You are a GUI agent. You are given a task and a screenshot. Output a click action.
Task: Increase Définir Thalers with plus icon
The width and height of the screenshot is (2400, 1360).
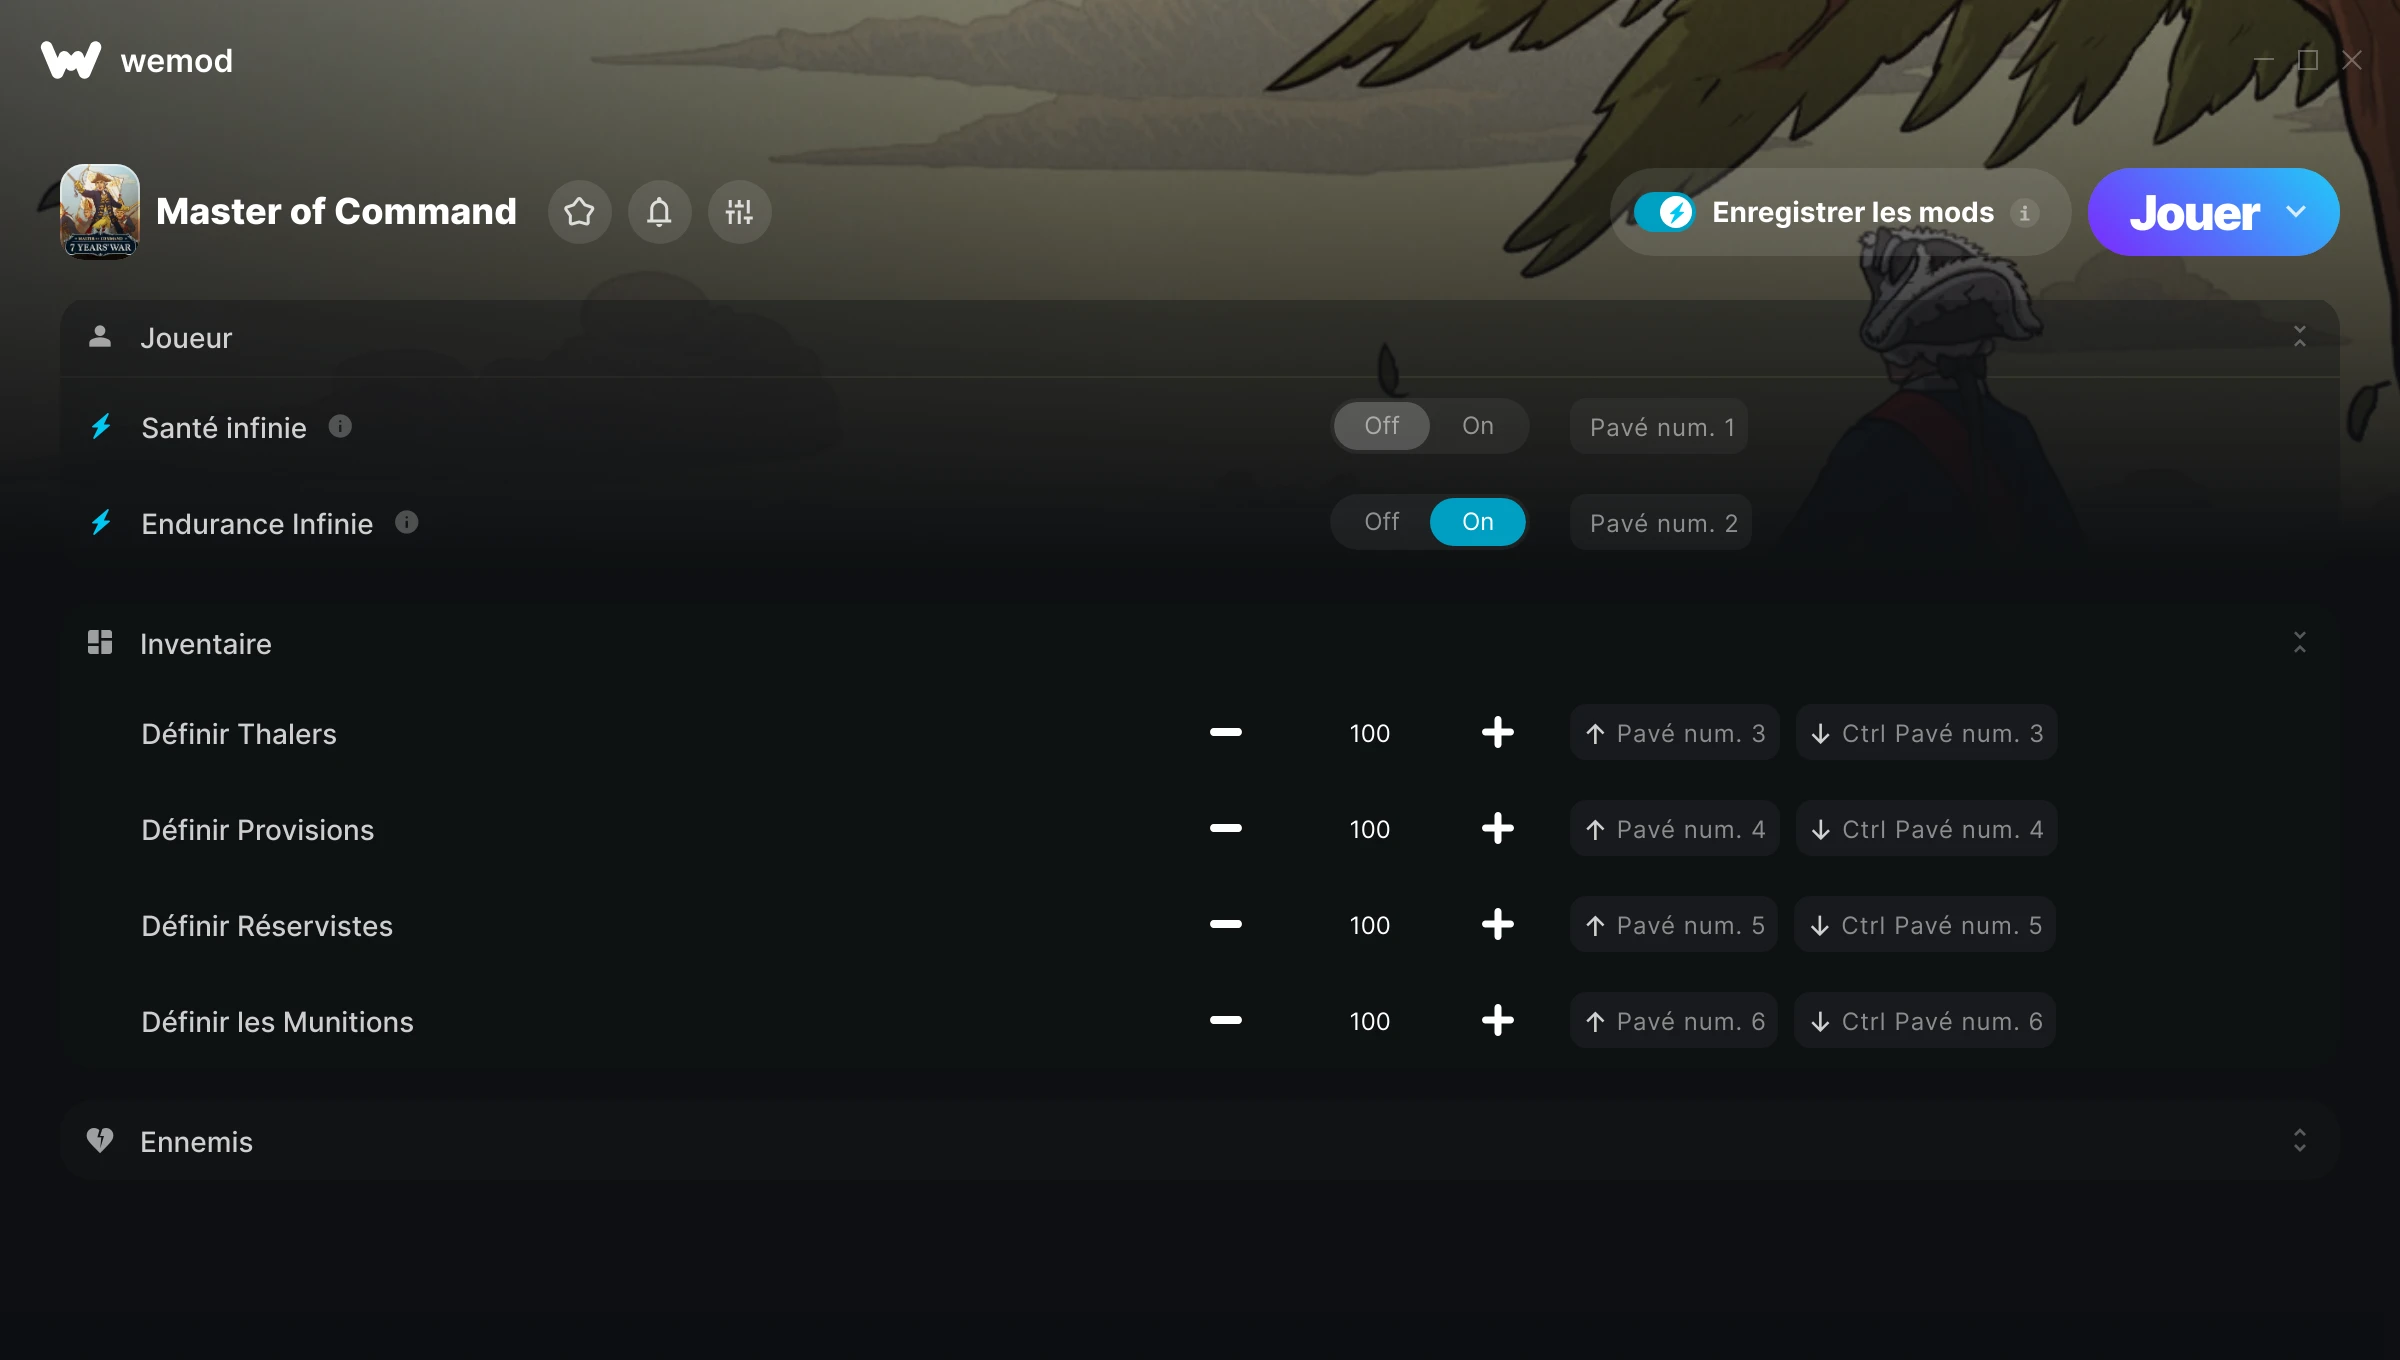coord(1497,733)
